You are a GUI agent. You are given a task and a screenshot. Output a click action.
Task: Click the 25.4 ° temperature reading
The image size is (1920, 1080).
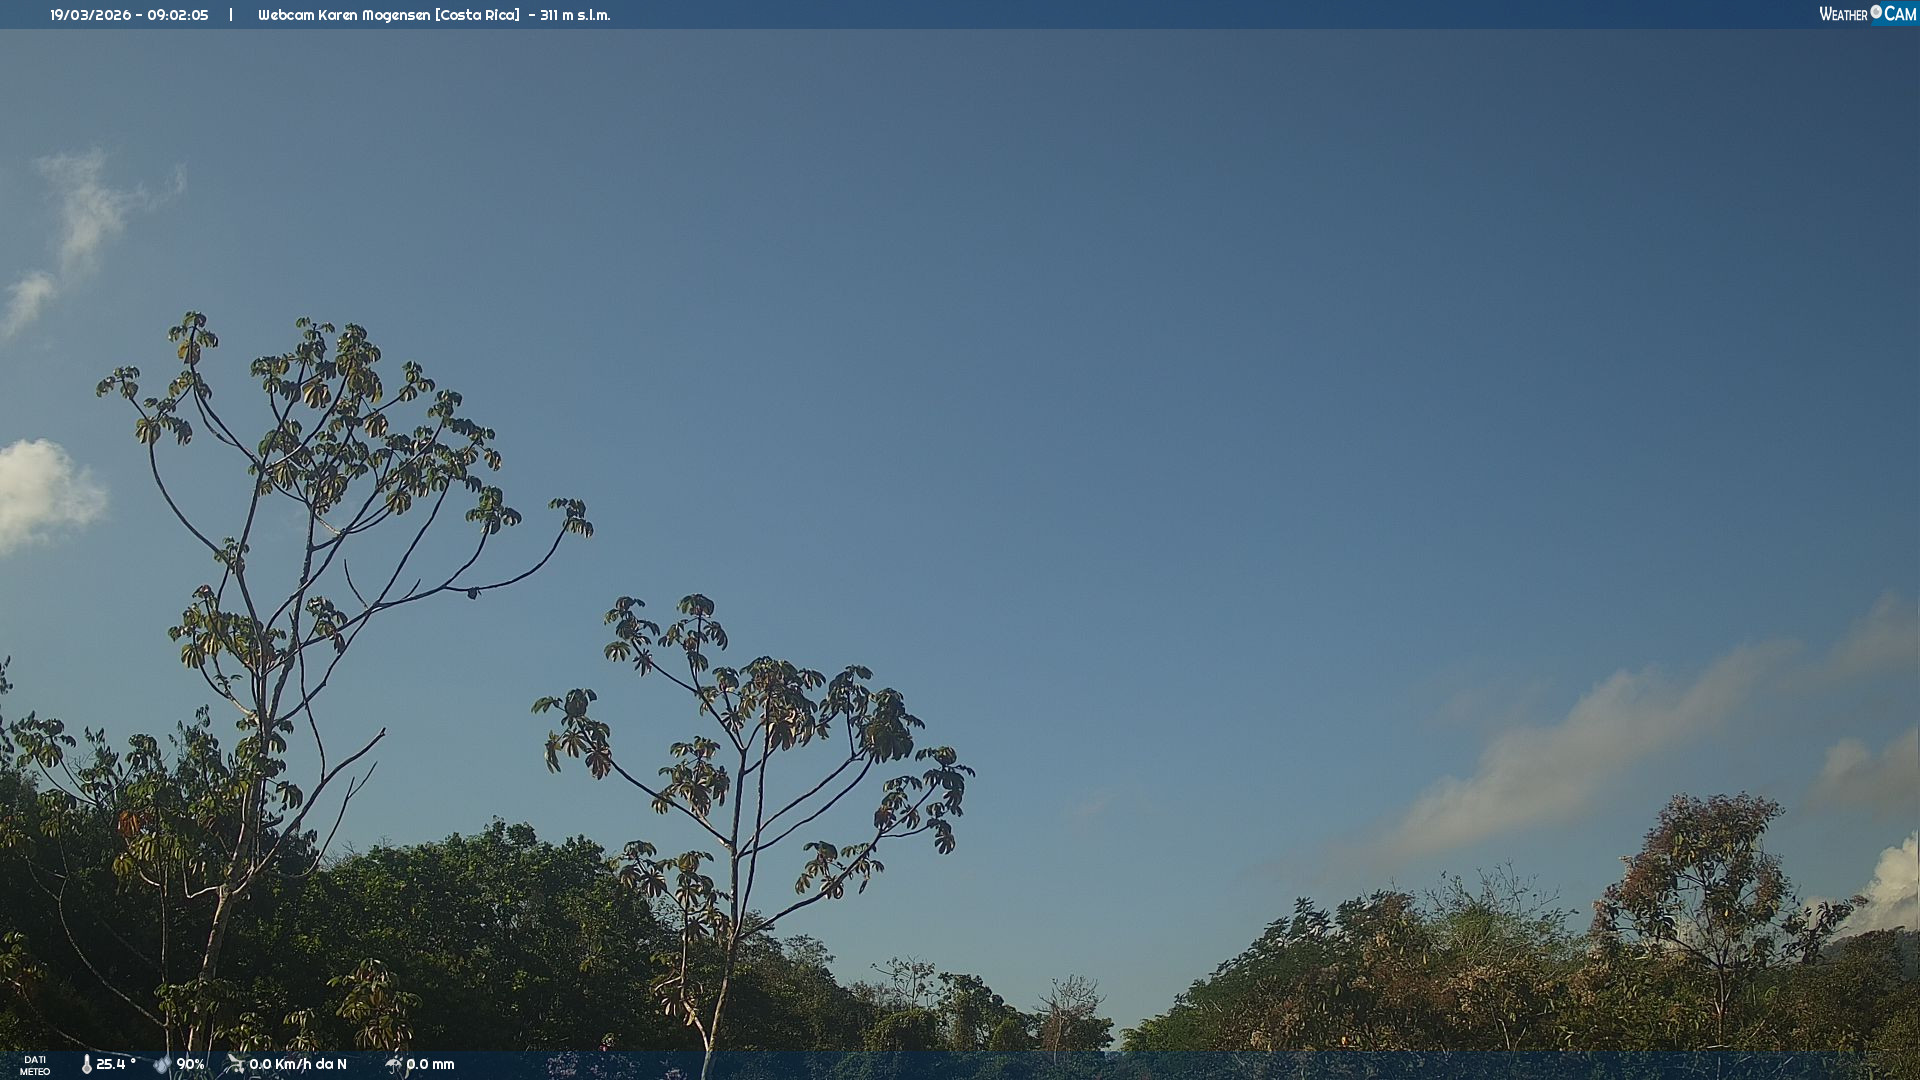(x=116, y=1064)
